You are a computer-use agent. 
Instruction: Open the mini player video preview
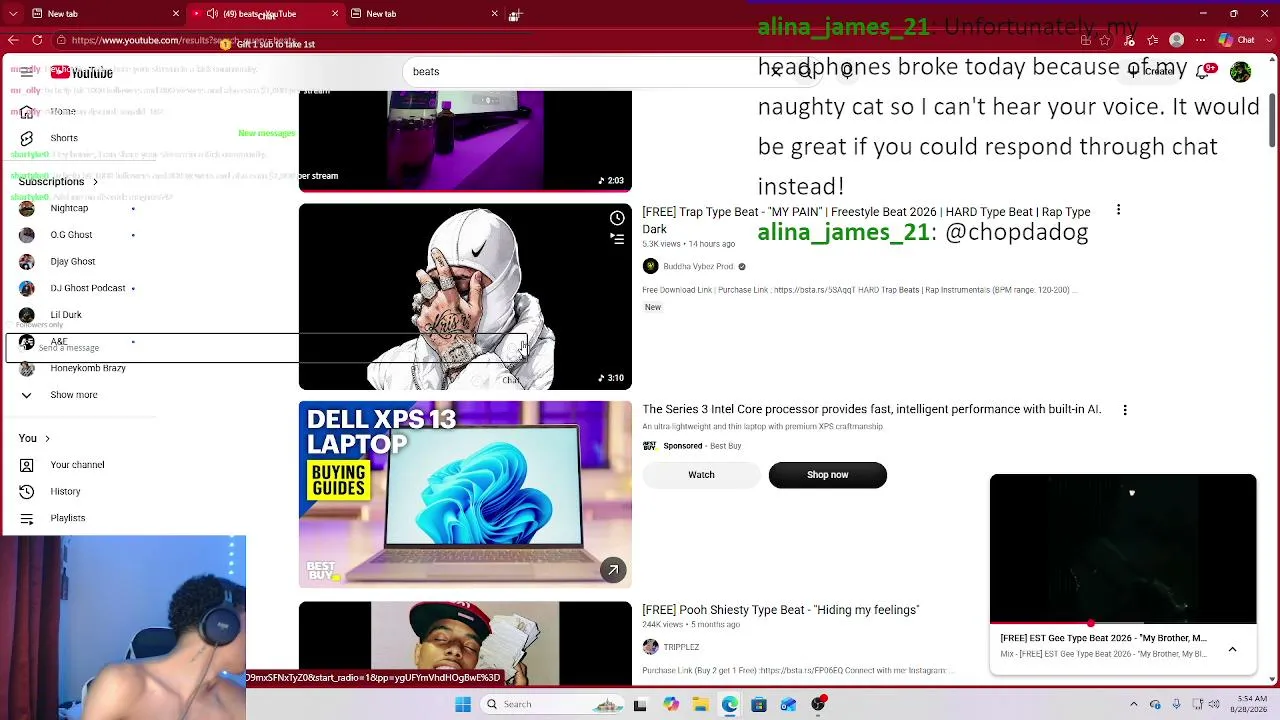(x=1123, y=548)
